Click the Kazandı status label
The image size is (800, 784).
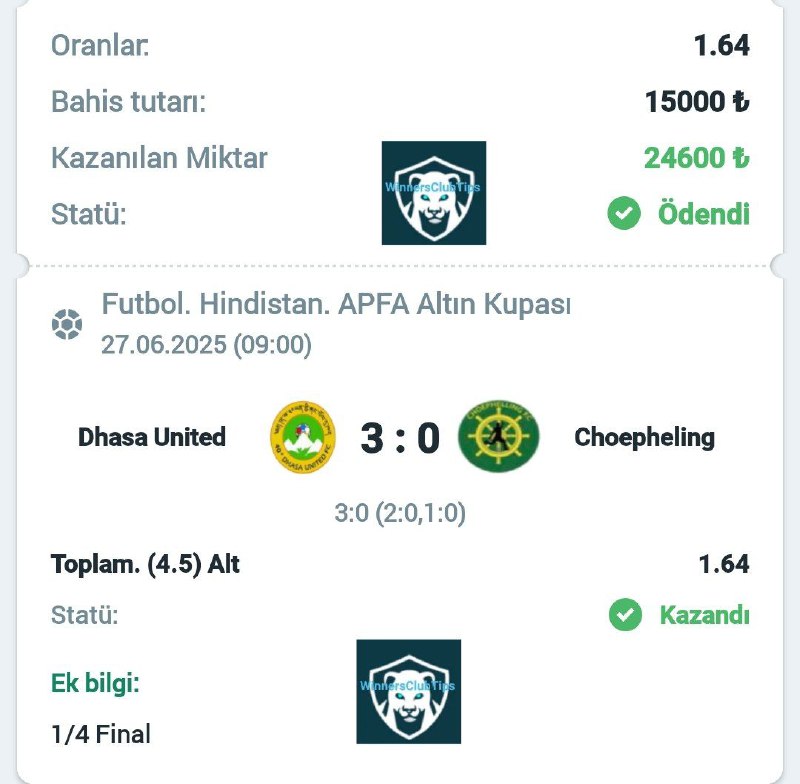705,615
